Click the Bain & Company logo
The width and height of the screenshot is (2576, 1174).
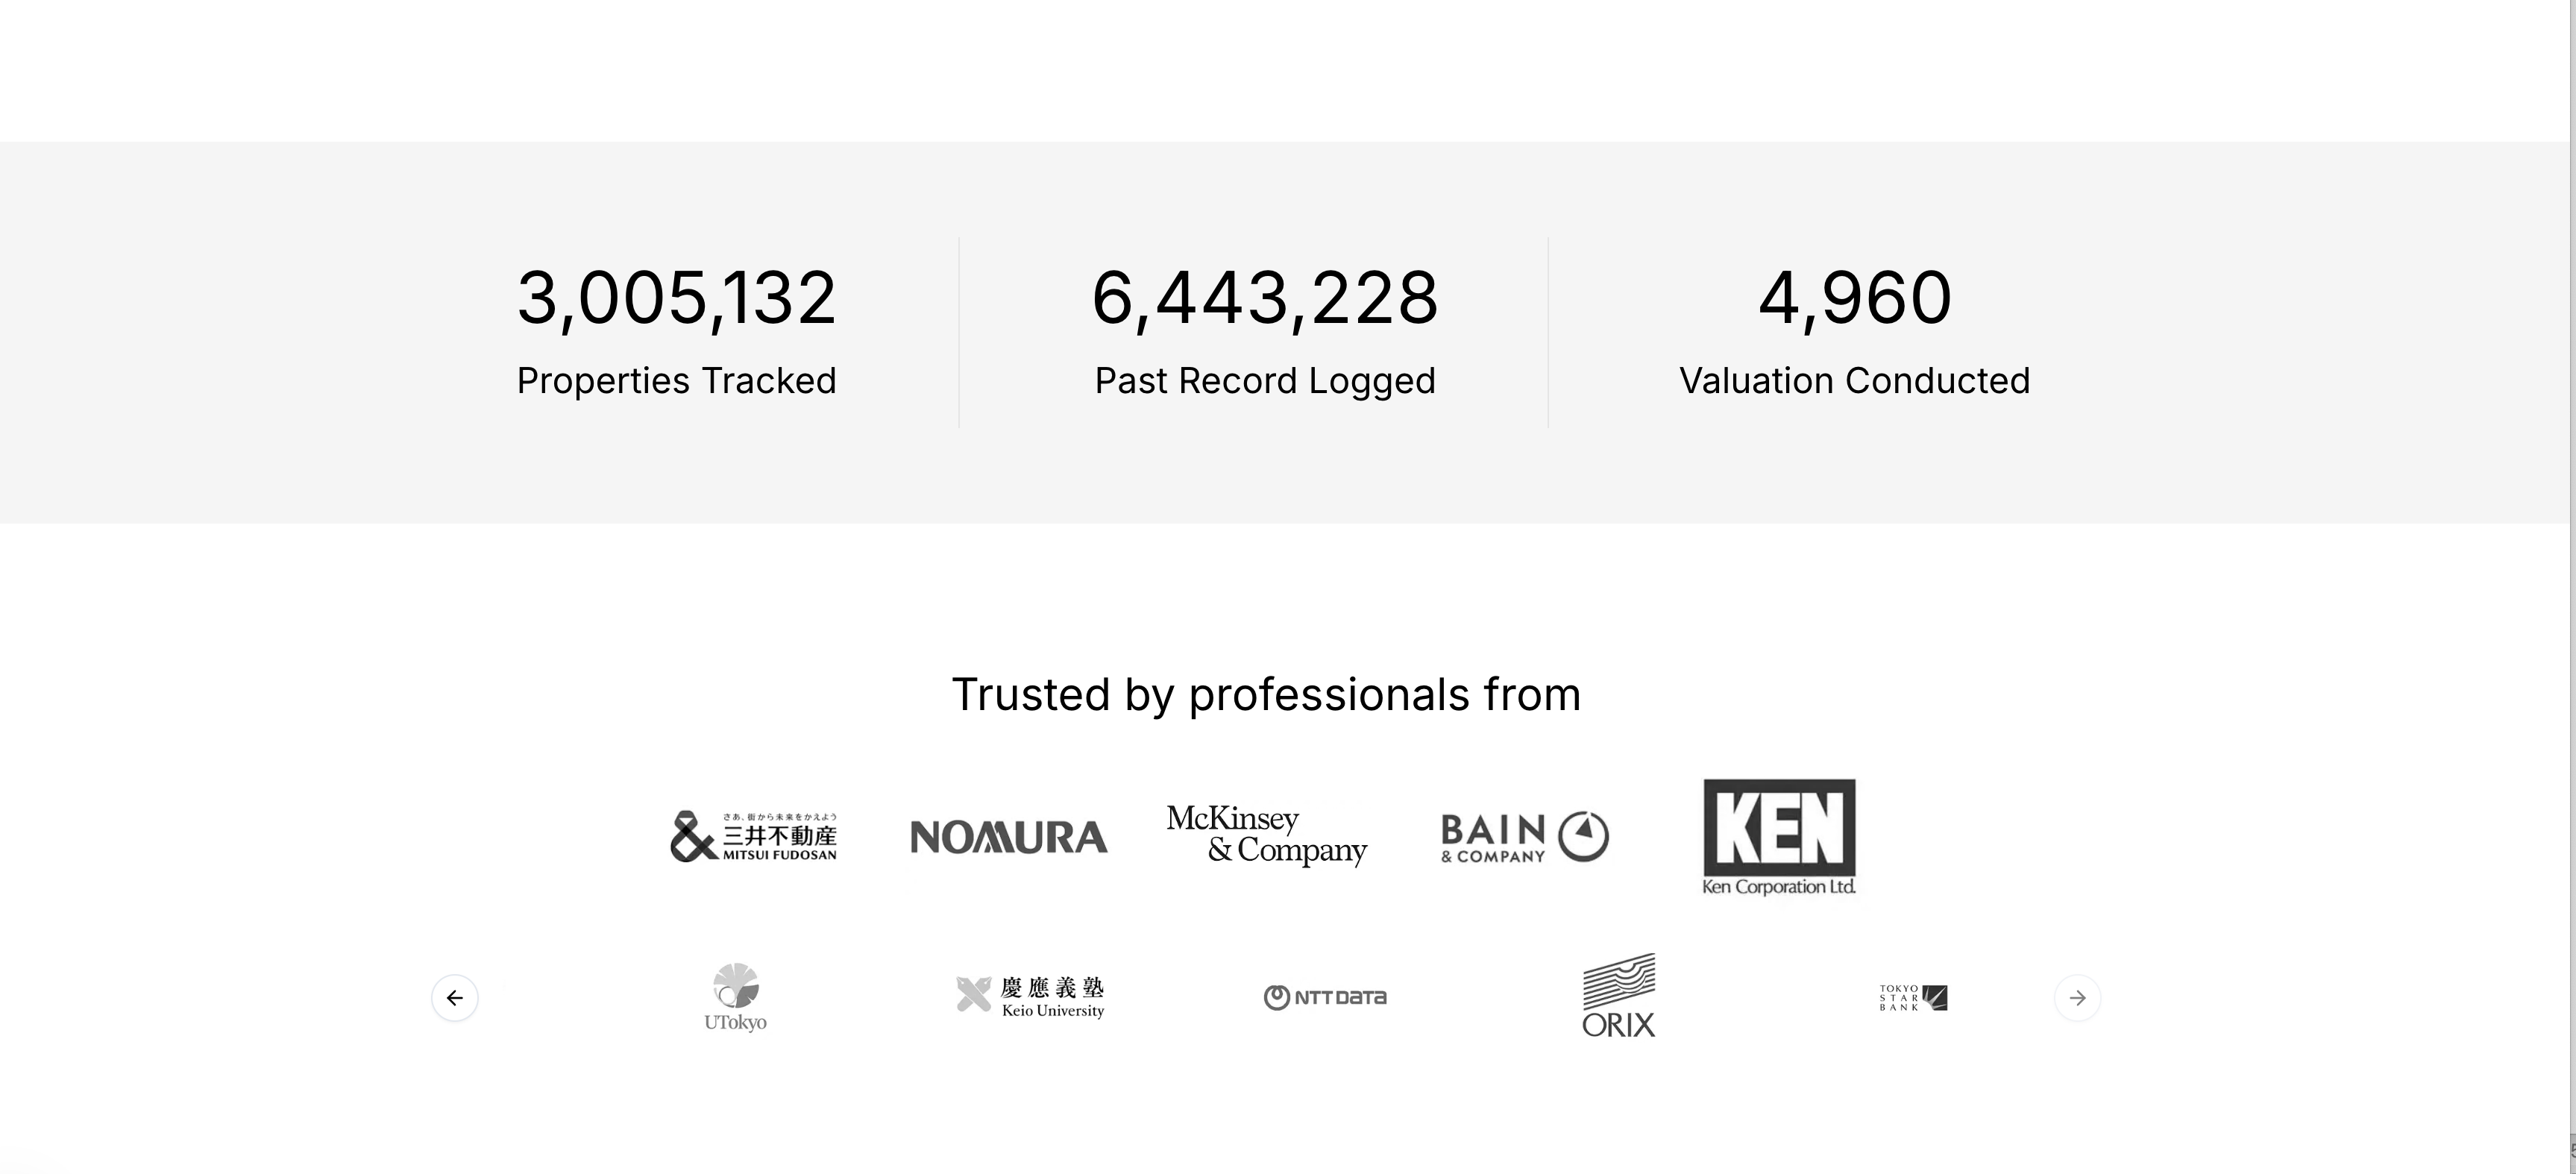click(x=1524, y=837)
